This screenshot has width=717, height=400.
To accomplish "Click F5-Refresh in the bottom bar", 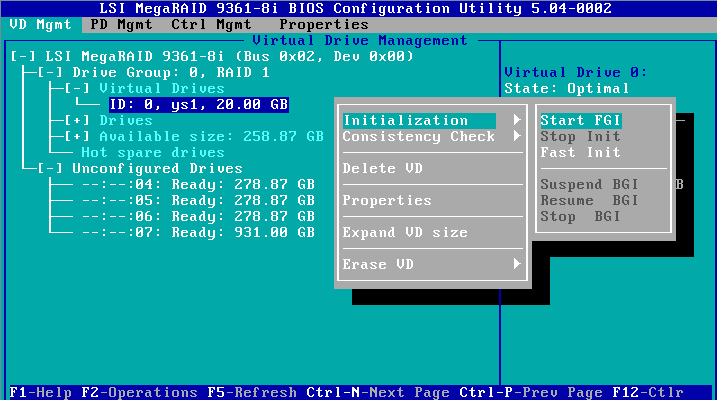I will pyautogui.click(x=251, y=393).
